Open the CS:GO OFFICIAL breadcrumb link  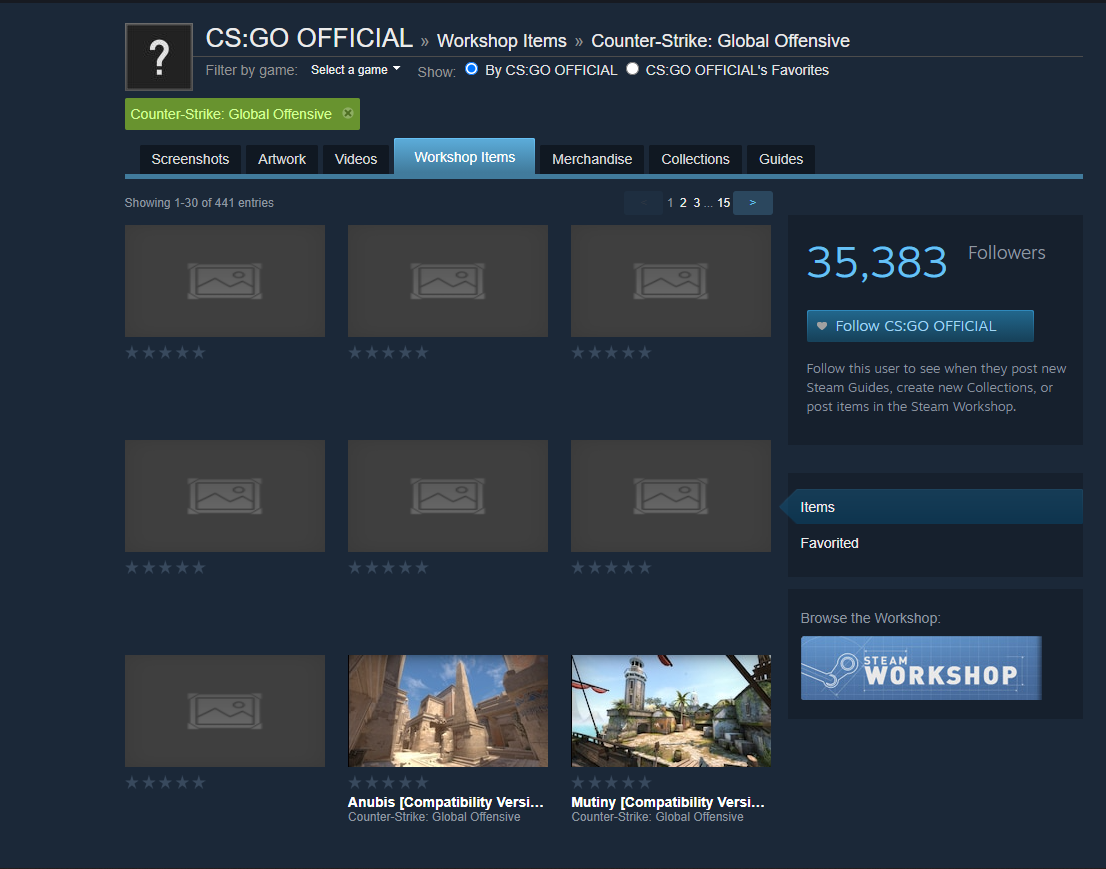[309, 38]
